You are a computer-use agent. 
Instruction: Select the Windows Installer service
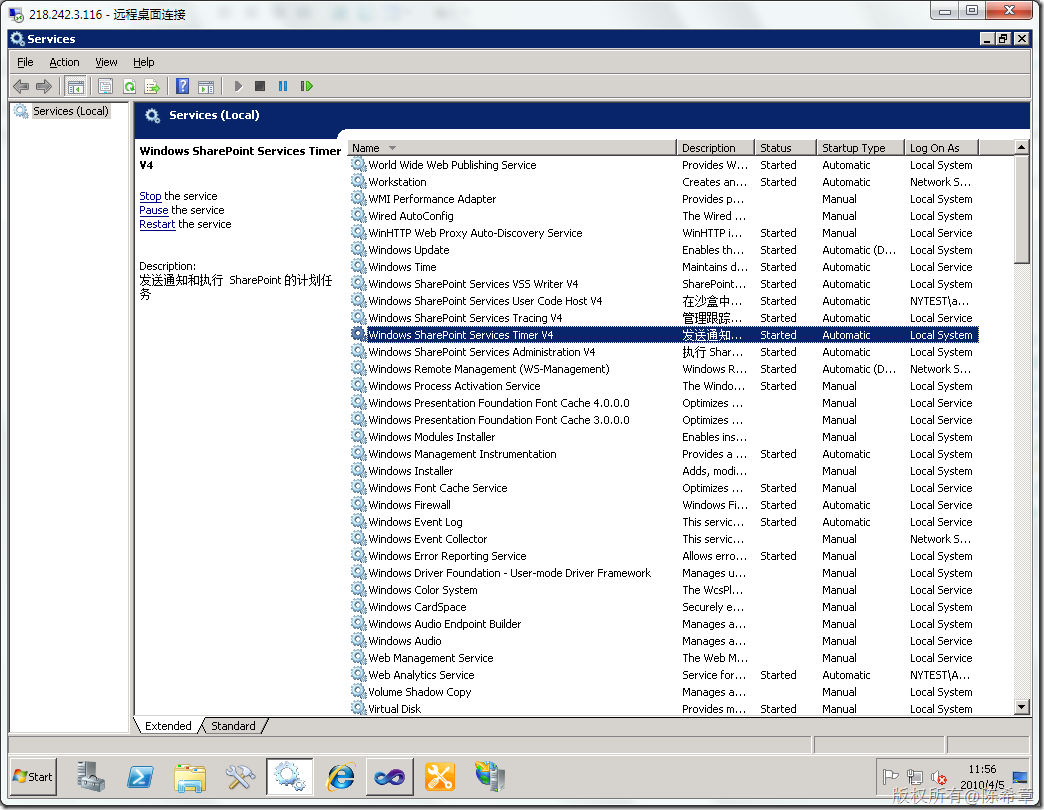pyautogui.click(x=664, y=471)
